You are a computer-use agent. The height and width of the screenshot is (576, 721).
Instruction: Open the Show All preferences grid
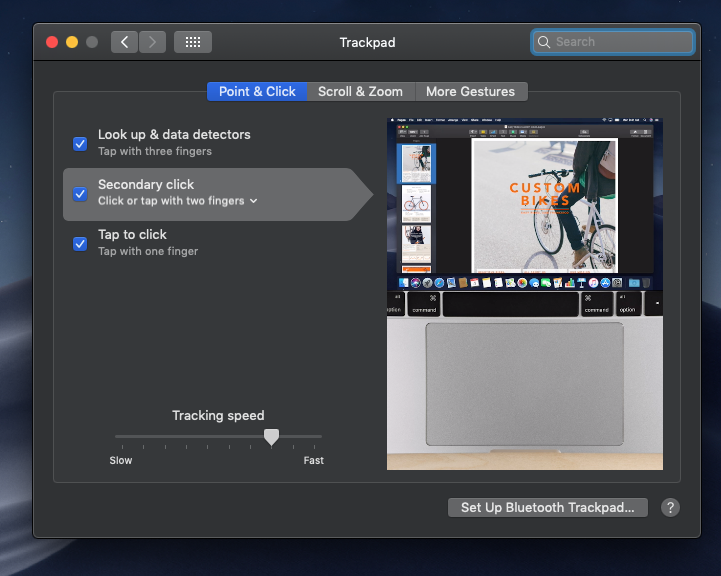(x=193, y=42)
